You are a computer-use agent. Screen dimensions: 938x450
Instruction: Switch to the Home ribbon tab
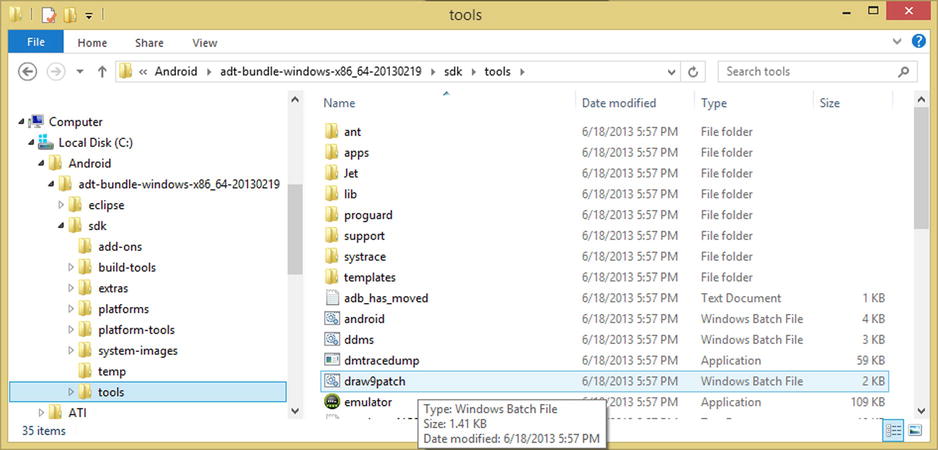click(92, 42)
